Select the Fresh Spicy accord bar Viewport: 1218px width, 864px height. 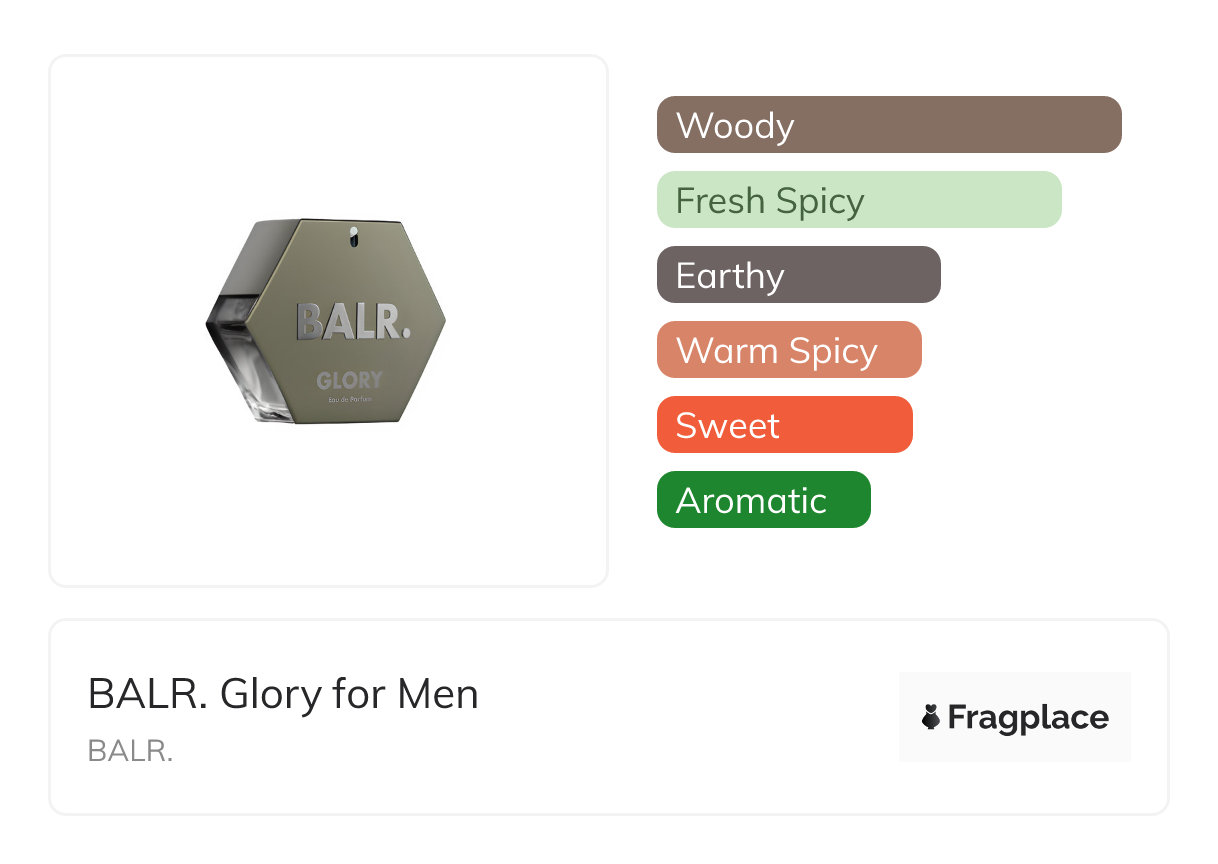pyautogui.click(x=858, y=200)
